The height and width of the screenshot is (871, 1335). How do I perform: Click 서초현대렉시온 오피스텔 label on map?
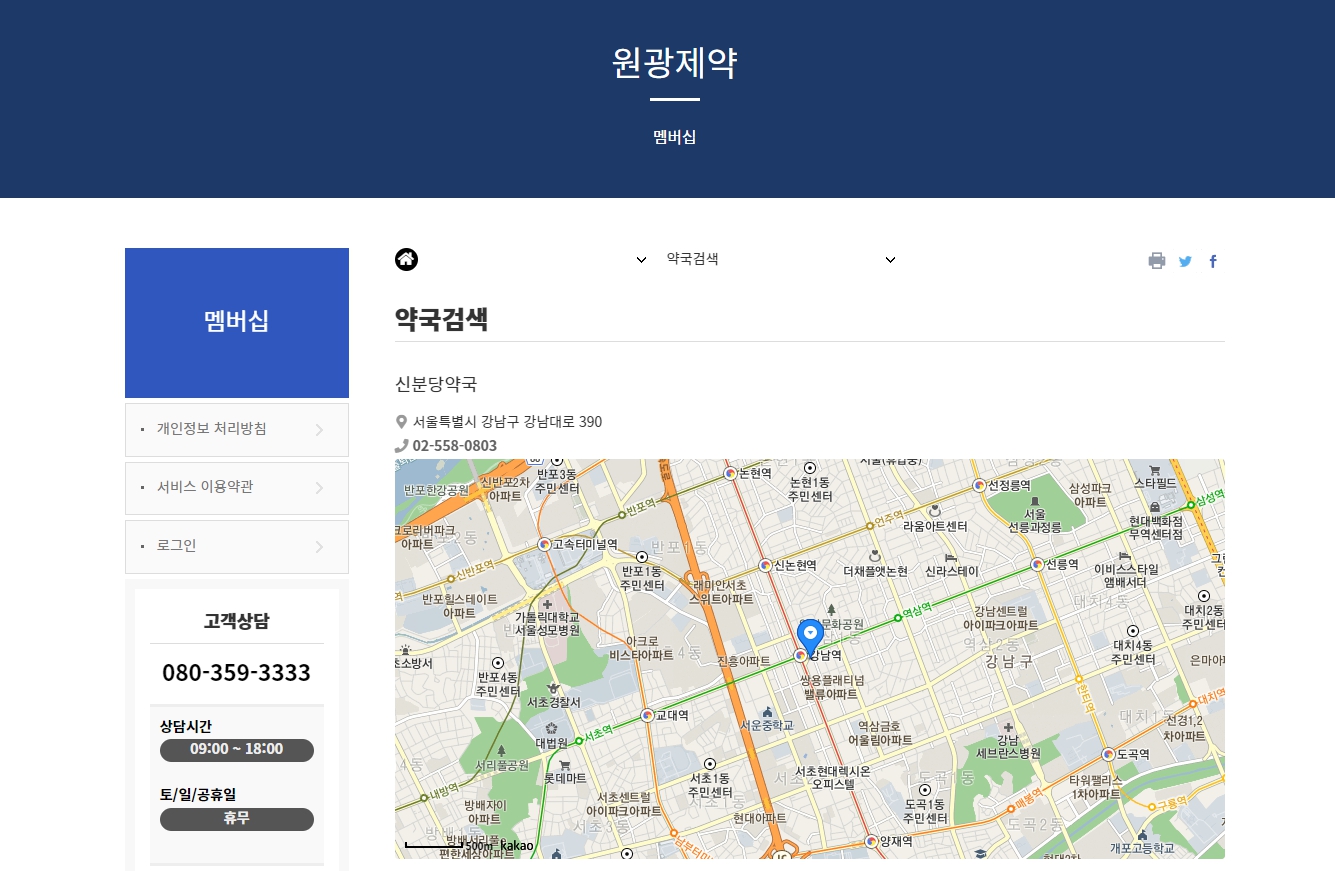833,778
